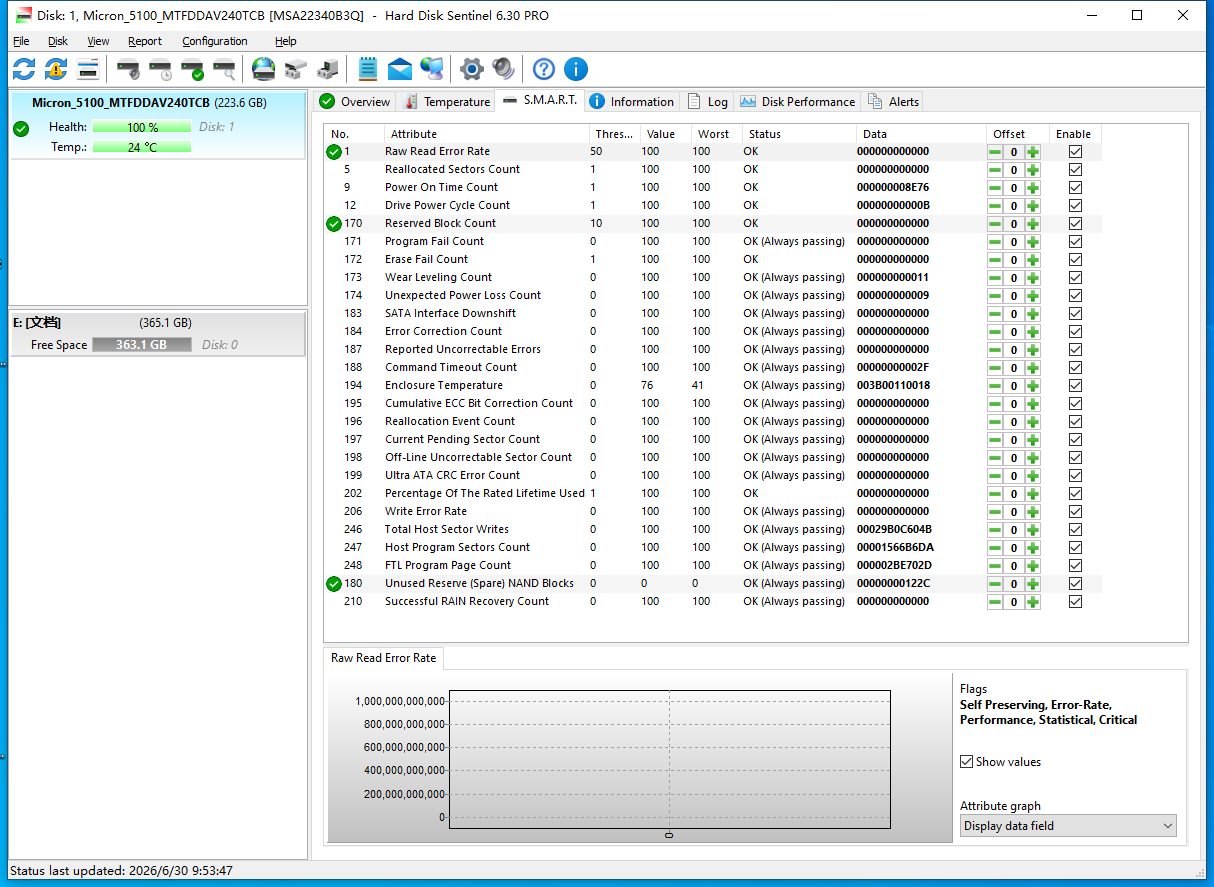Viewport: 1214px width, 887px height.
Task: Sort by the Status column header
Action: [799, 134]
